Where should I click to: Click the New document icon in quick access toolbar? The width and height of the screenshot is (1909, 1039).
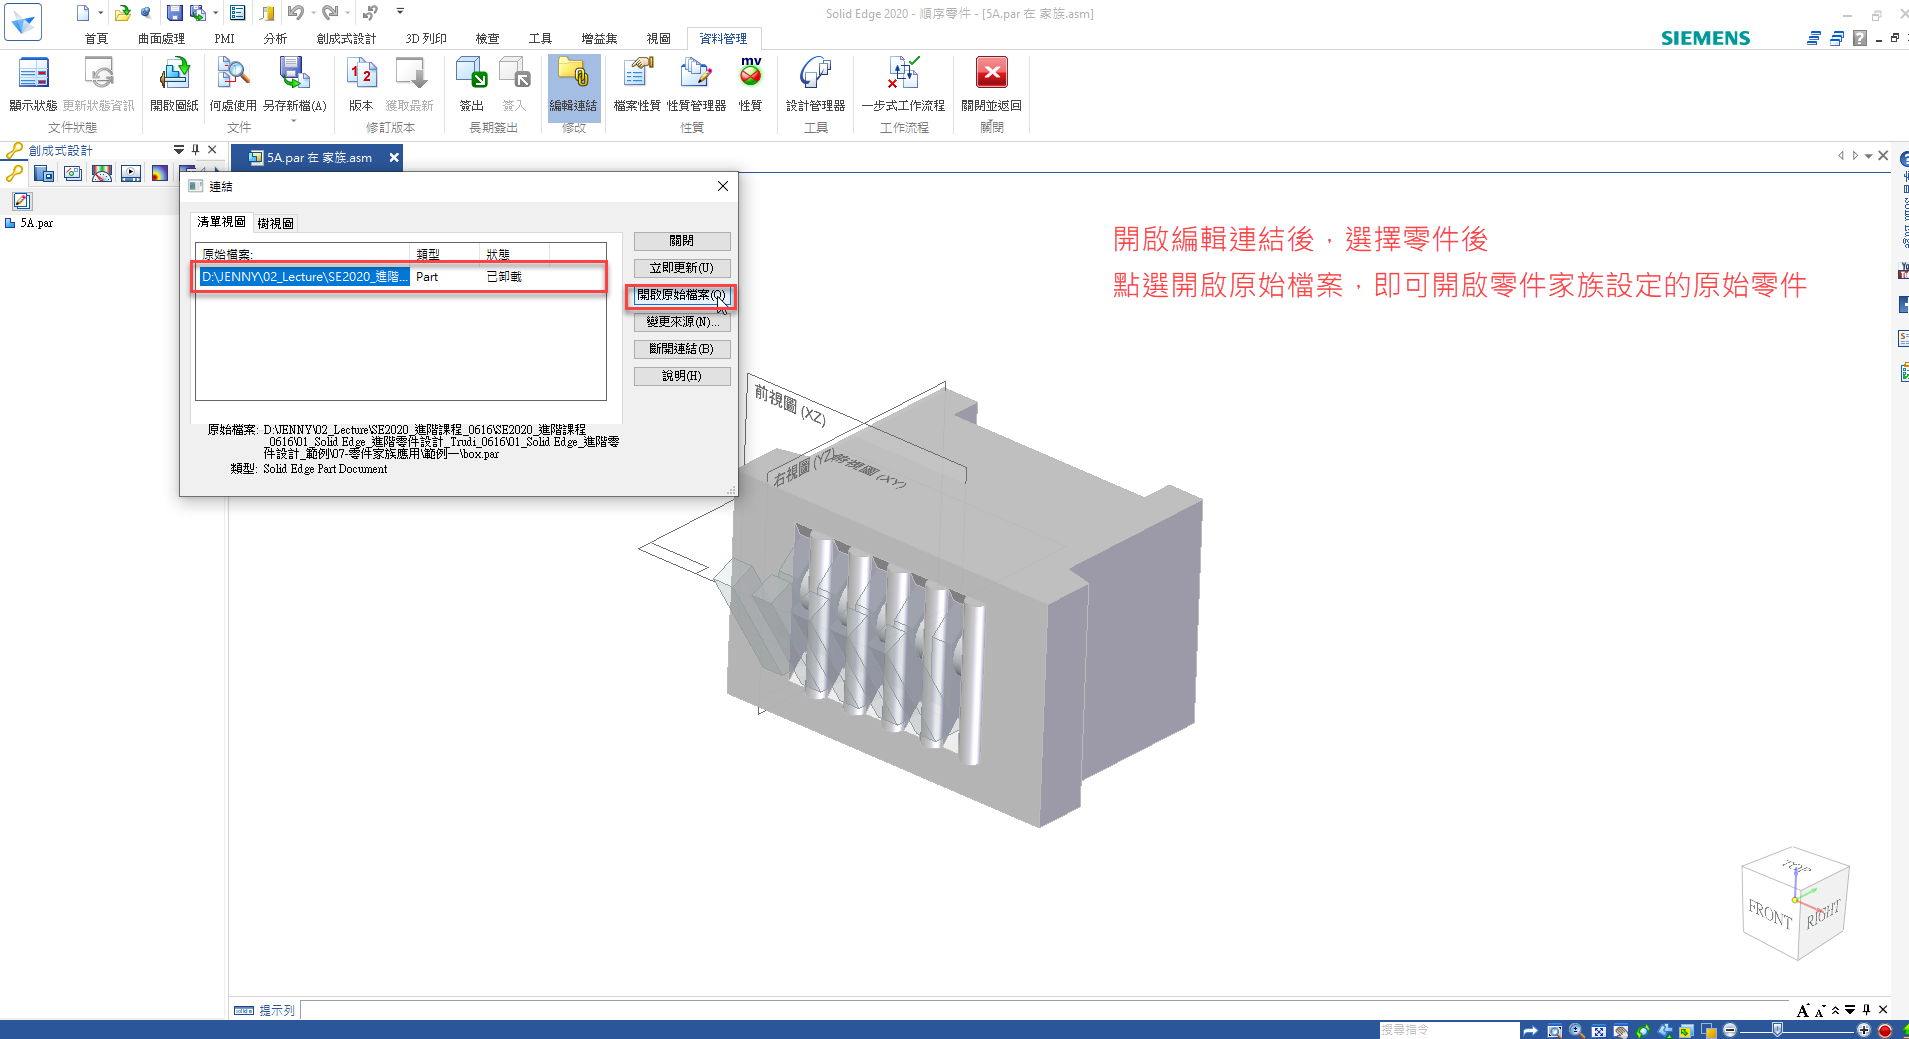tap(83, 13)
